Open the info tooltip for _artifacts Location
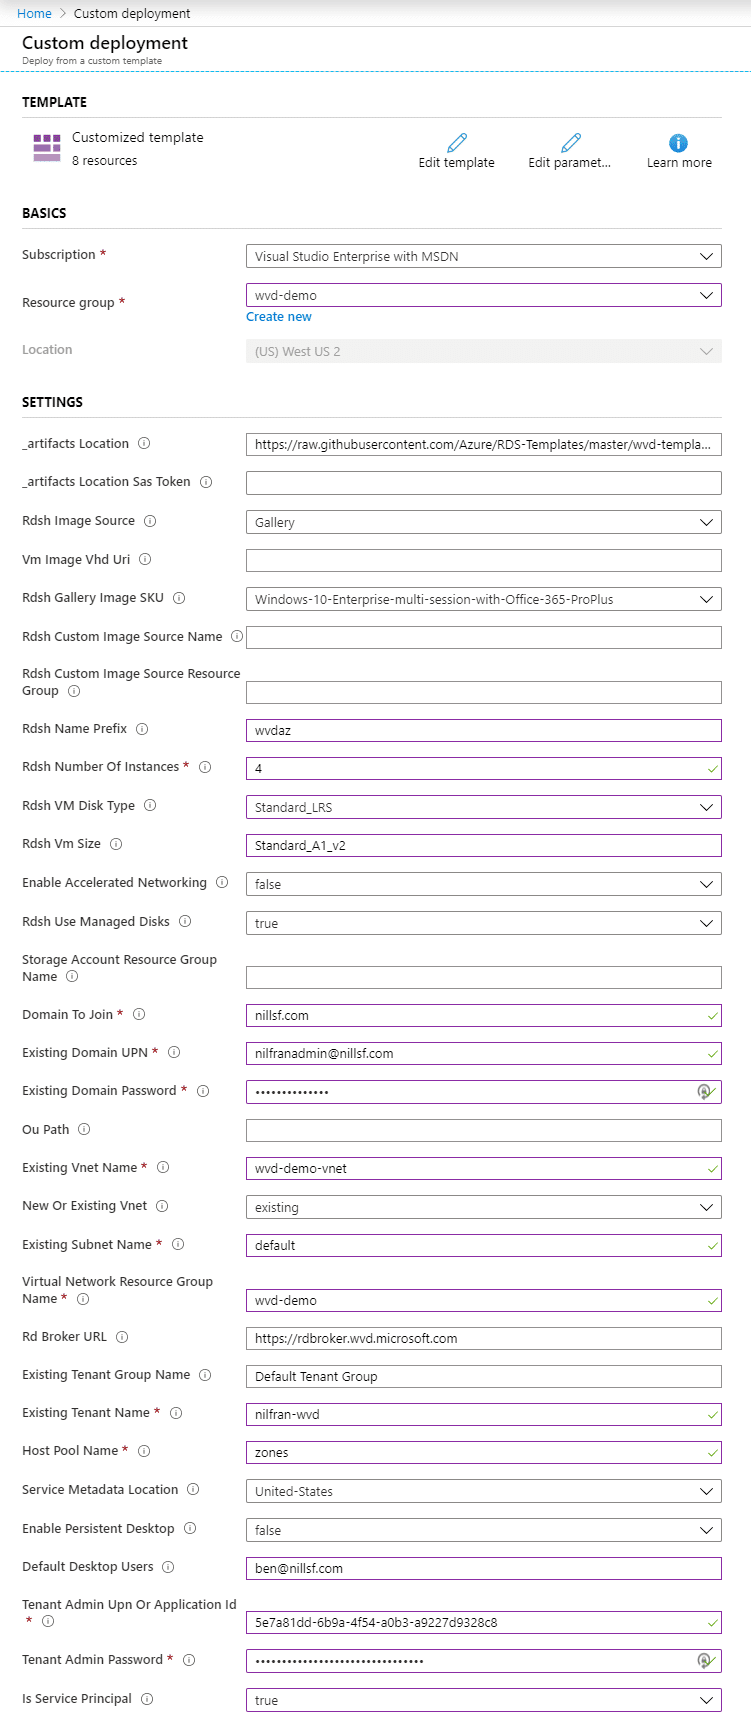751x1718 pixels. tap(143, 443)
